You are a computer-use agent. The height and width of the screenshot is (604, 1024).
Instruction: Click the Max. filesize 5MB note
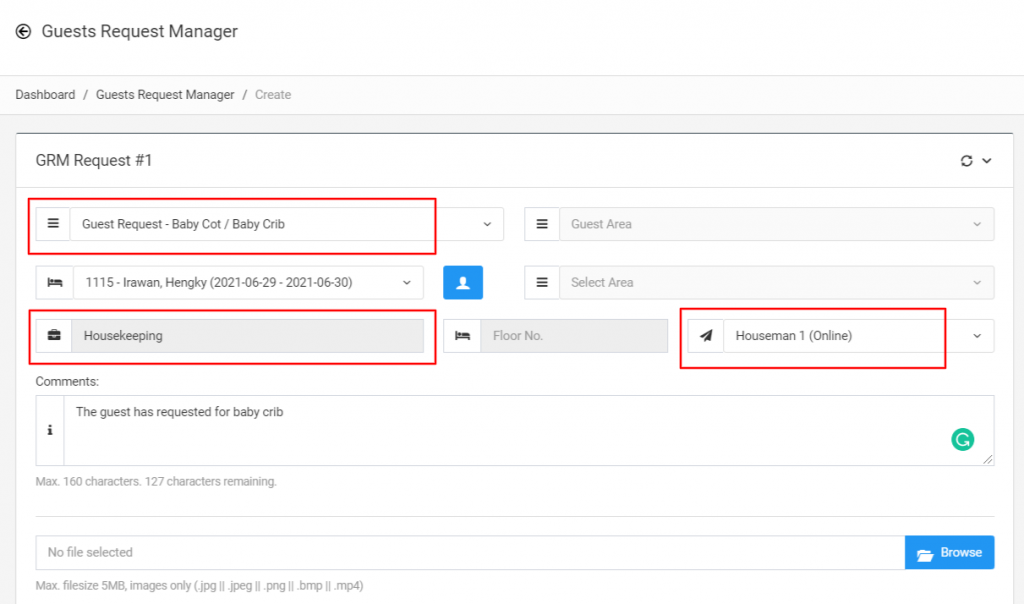tap(199, 586)
